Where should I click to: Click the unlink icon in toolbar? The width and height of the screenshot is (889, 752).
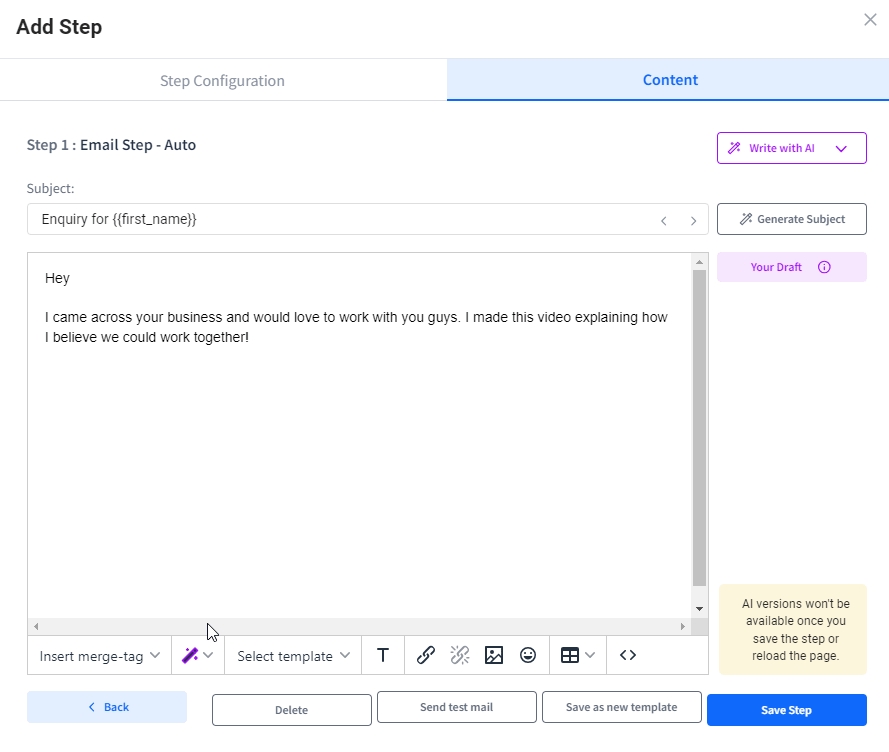point(460,655)
